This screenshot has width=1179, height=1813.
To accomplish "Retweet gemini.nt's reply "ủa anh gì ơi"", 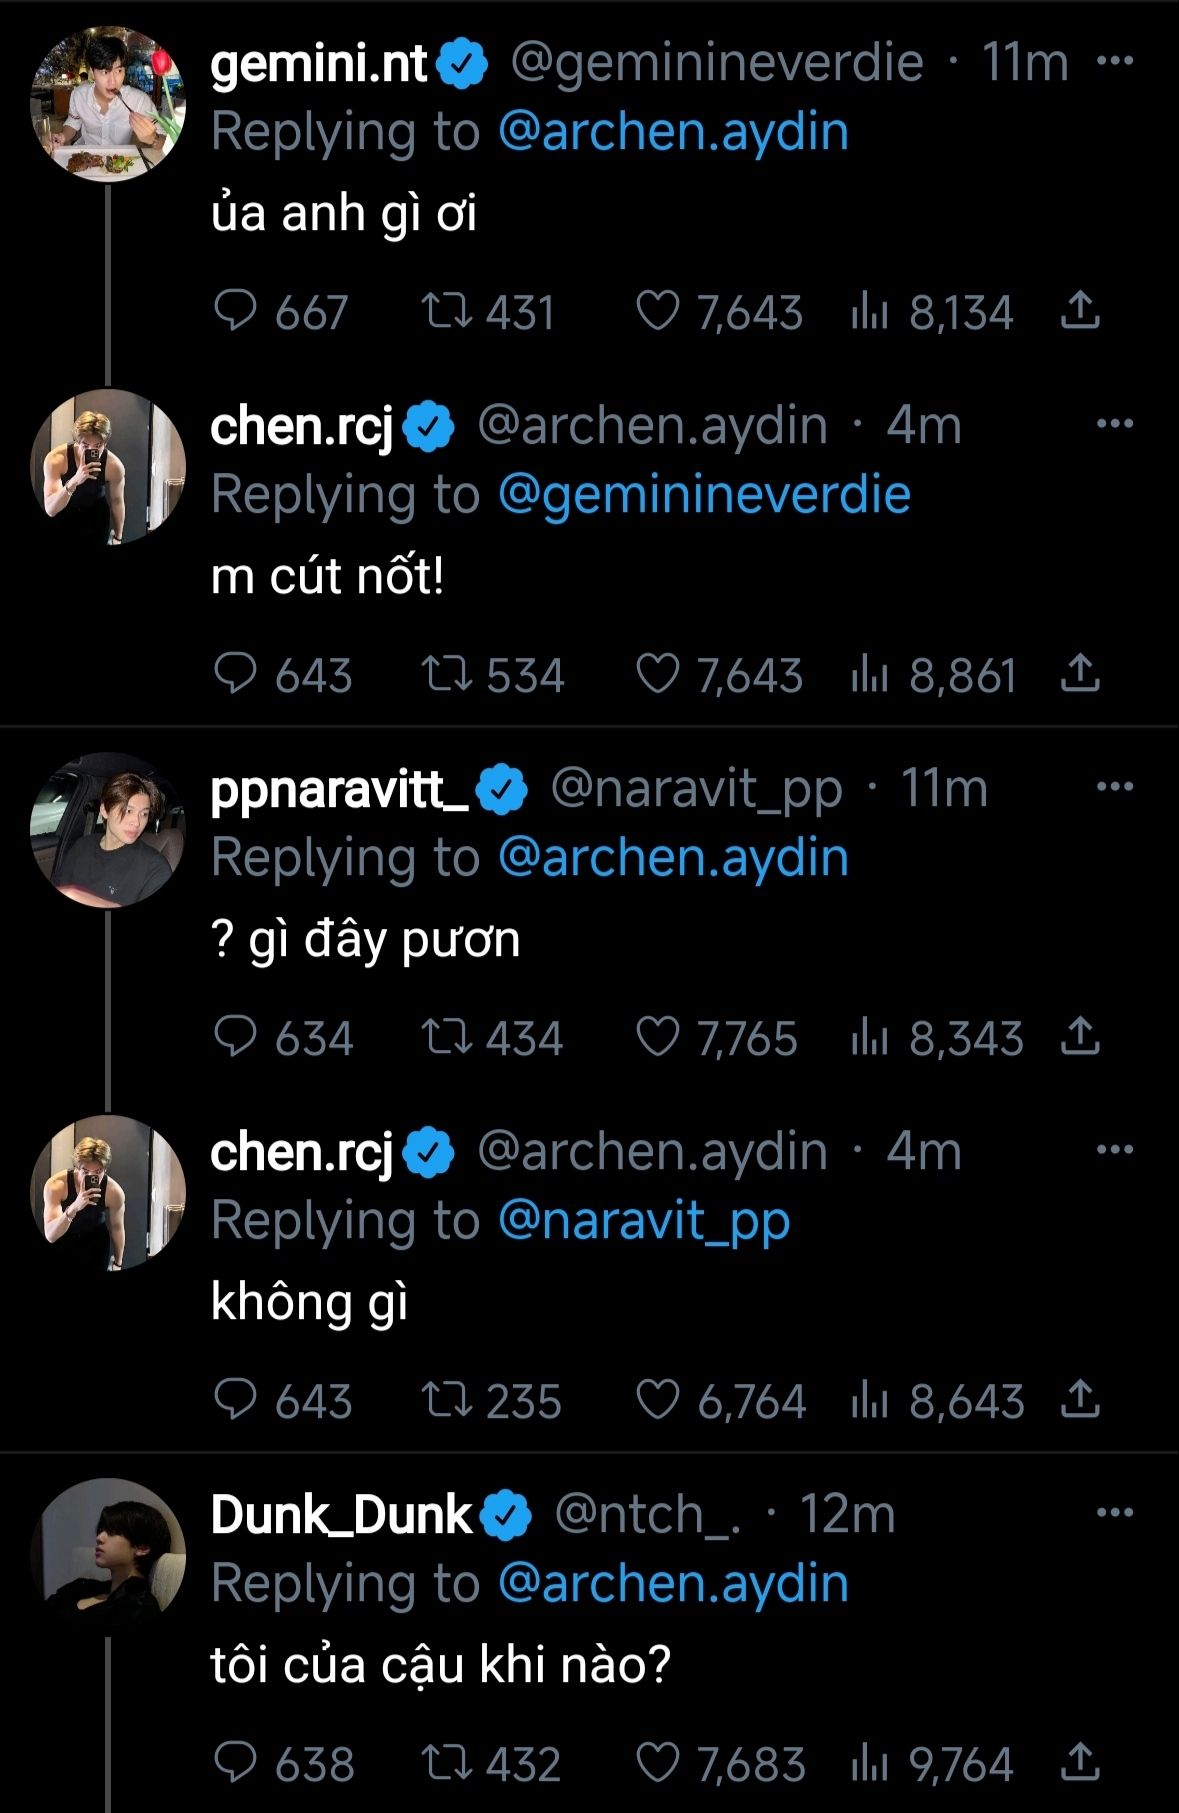I will pyautogui.click(x=446, y=311).
